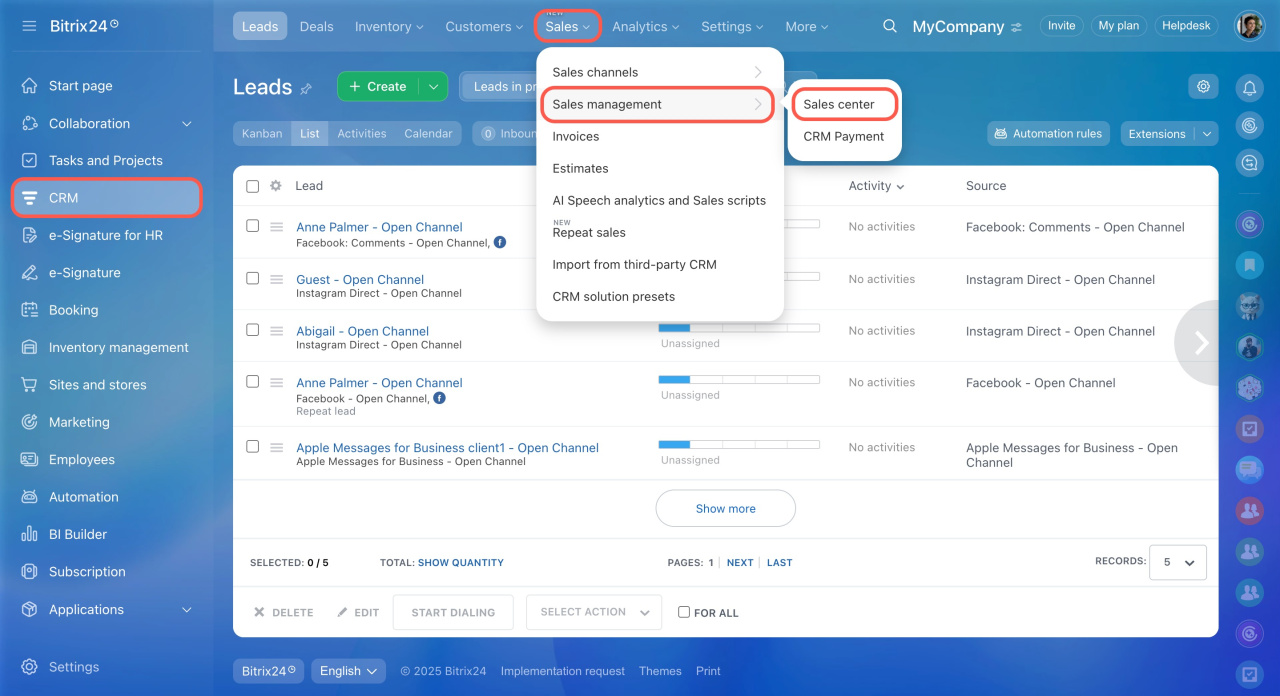
Task: Open the Create button dropdown arrow
Action: [433, 86]
